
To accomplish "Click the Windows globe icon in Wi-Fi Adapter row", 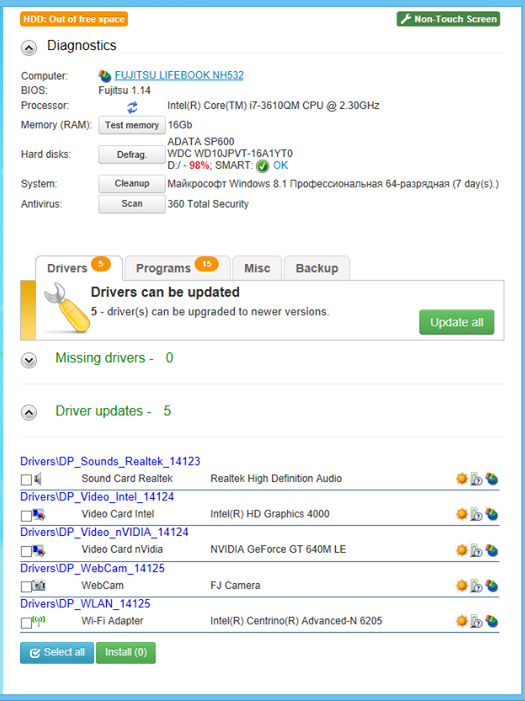I will [492, 621].
